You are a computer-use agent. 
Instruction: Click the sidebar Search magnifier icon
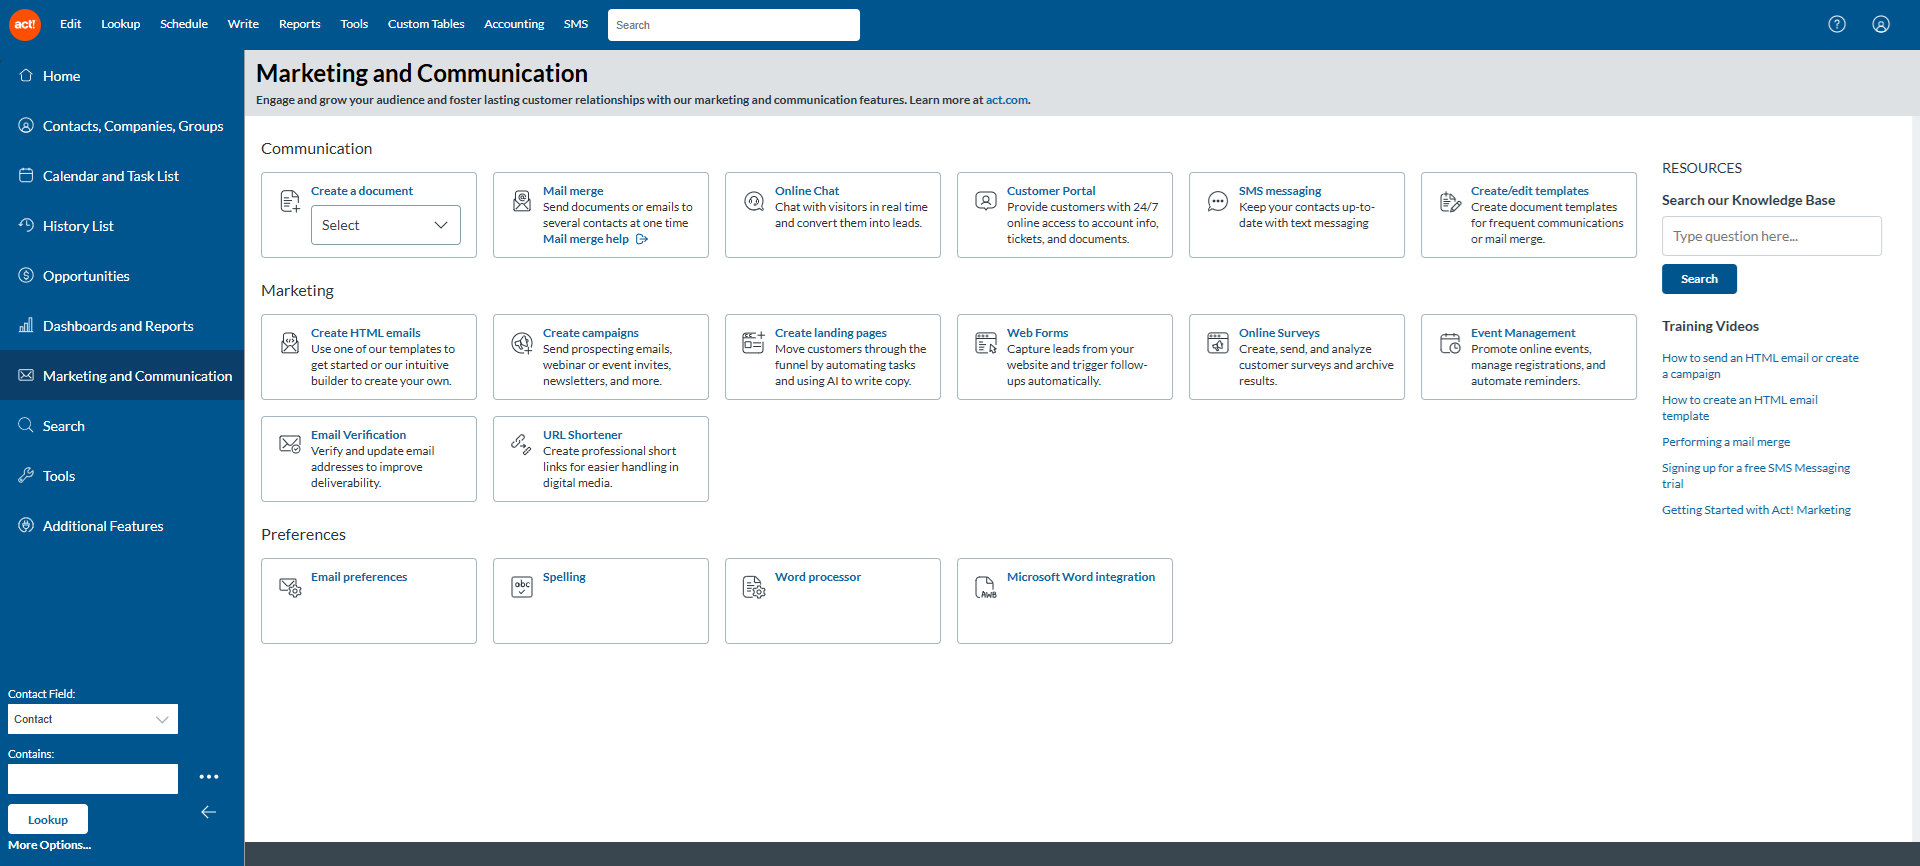point(26,425)
